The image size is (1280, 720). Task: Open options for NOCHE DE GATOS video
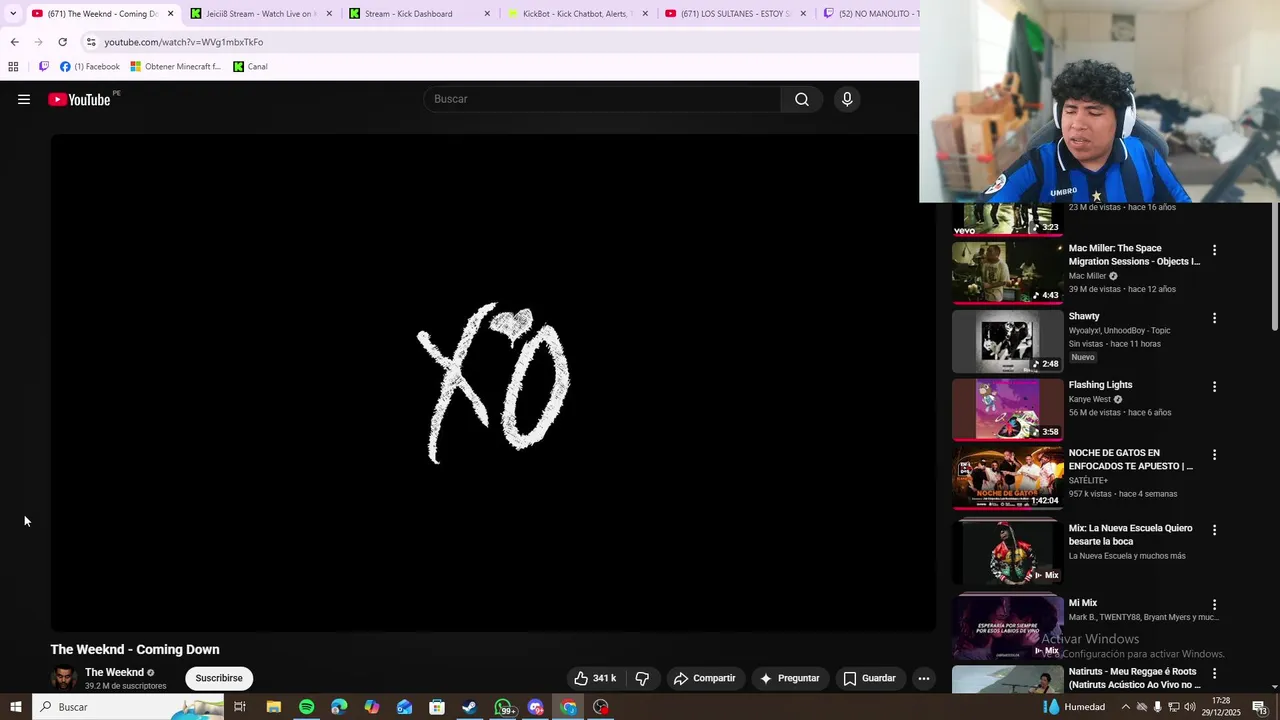click(x=1215, y=454)
